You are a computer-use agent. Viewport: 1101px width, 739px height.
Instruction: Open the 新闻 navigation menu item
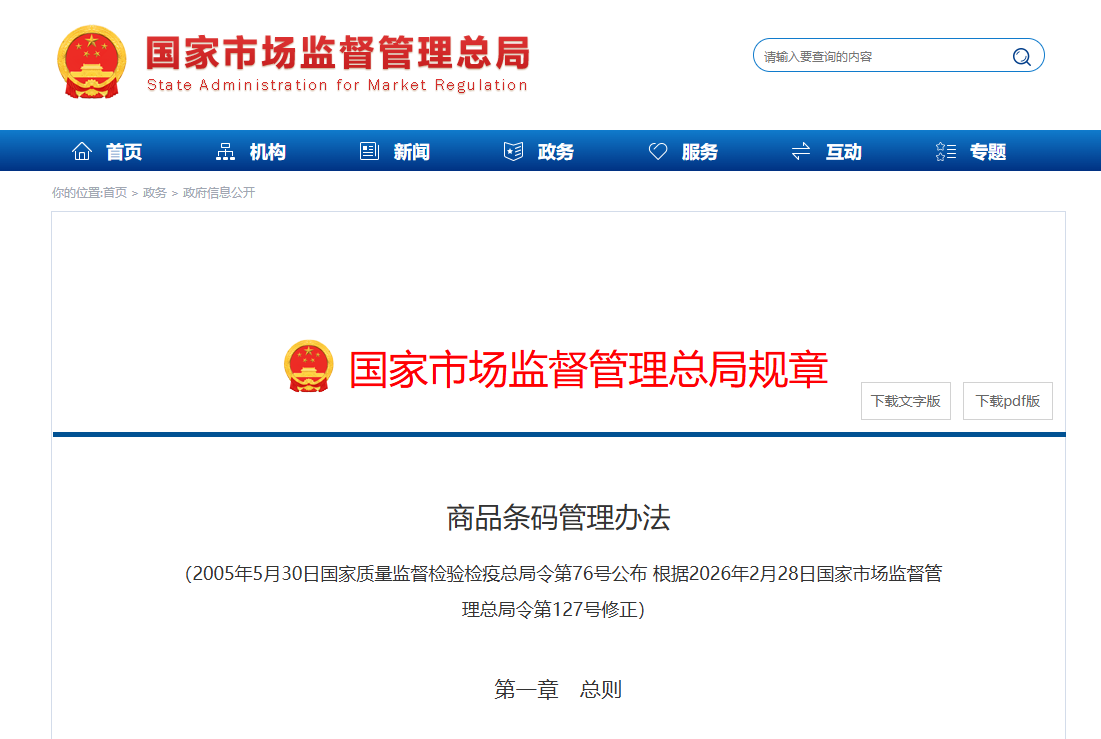click(x=411, y=152)
